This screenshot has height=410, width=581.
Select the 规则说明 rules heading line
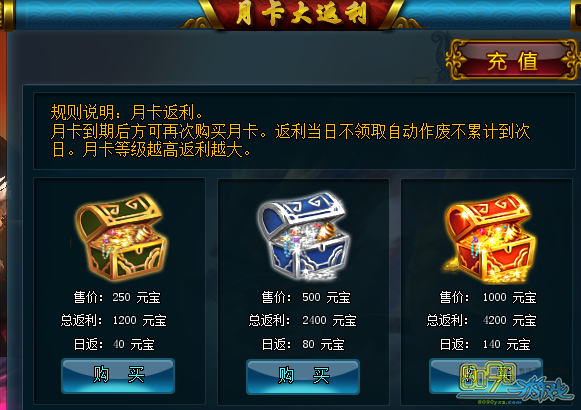tap(127, 112)
